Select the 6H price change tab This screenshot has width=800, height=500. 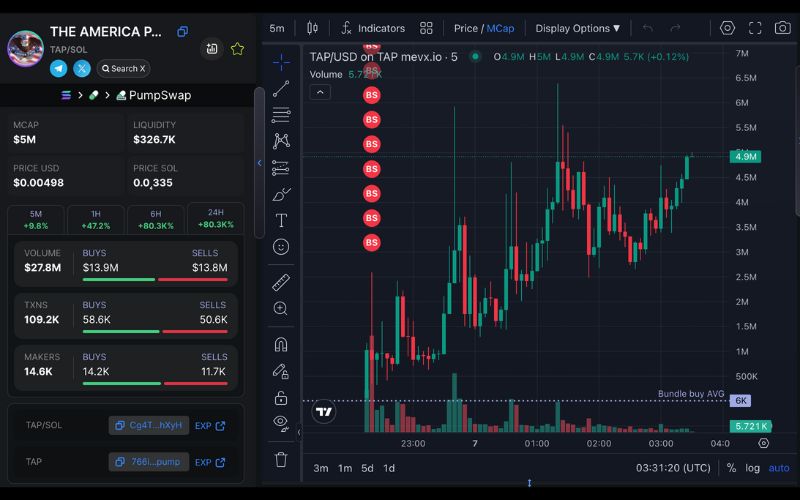[156, 219]
